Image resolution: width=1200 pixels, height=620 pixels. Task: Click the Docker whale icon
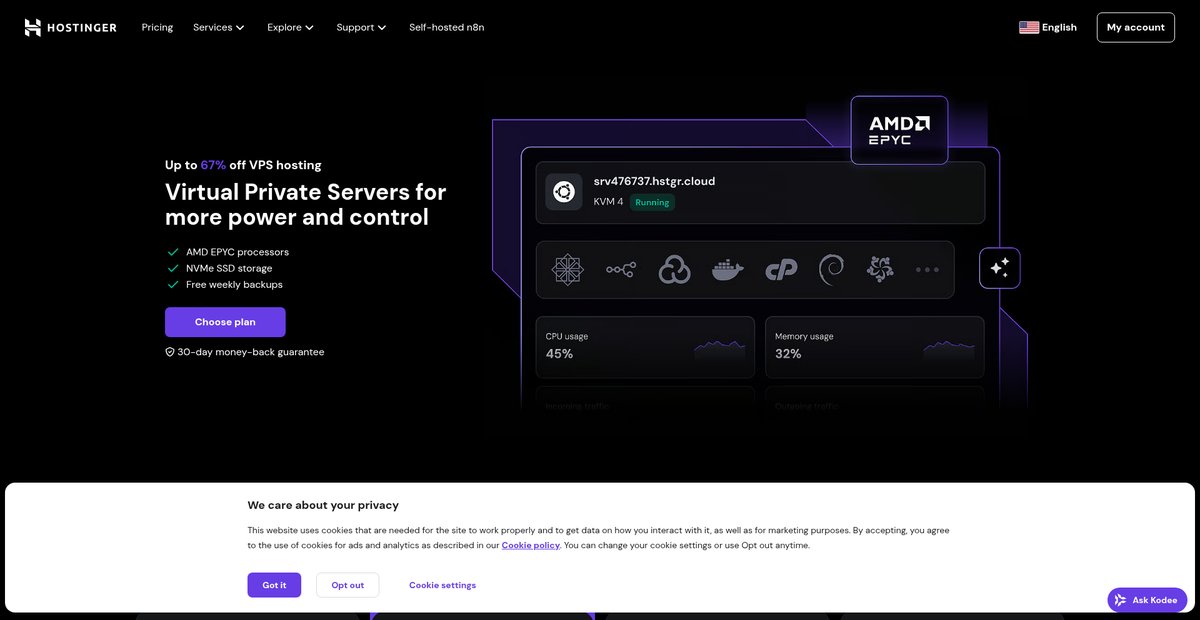pyautogui.click(x=728, y=270)
